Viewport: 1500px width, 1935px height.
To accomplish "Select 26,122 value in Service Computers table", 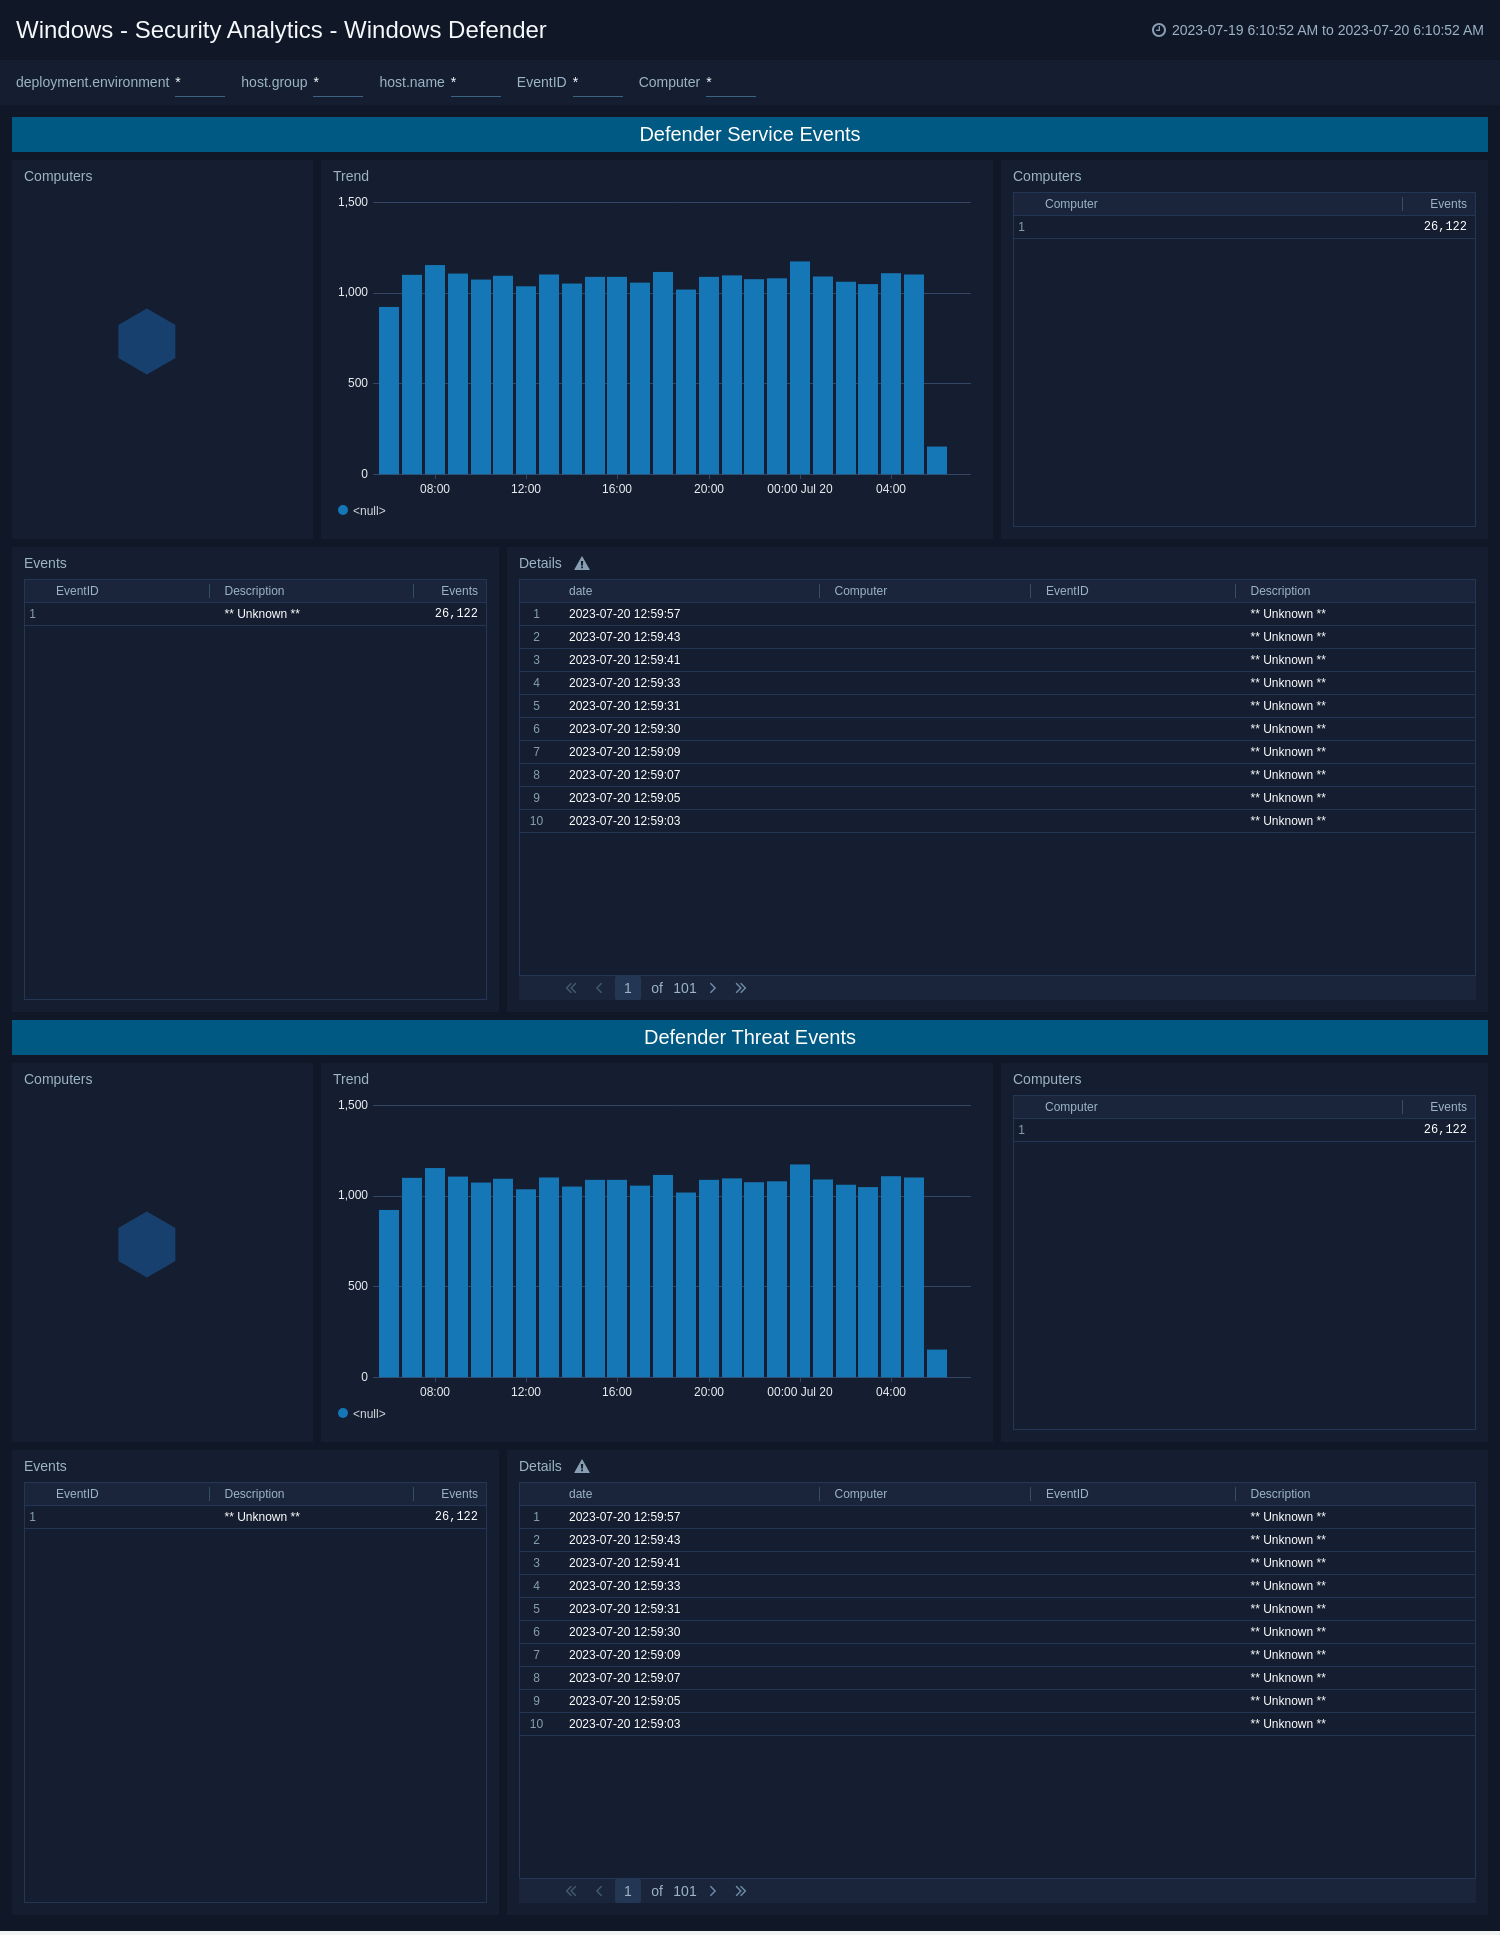I will tap(1445, 227).
